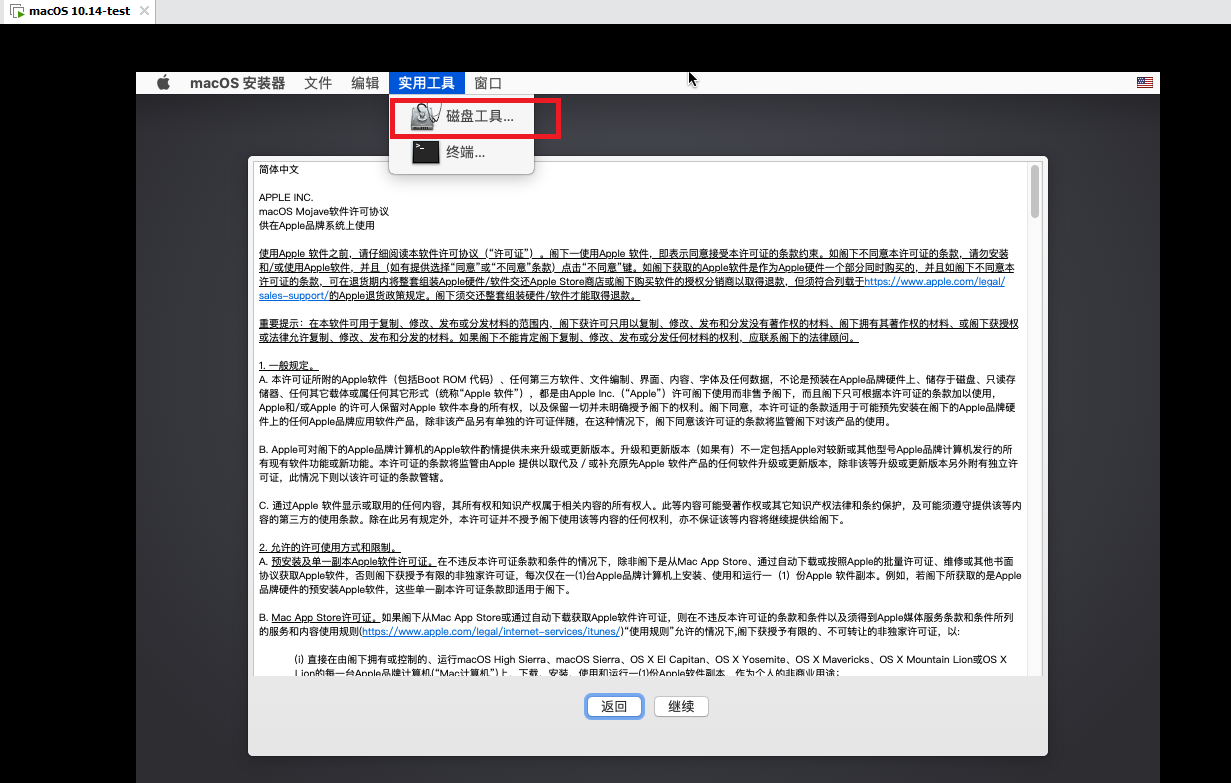This screenshot has height=783, width=1231.
Task: Click the Terminal black window icon
Action: 425,152
